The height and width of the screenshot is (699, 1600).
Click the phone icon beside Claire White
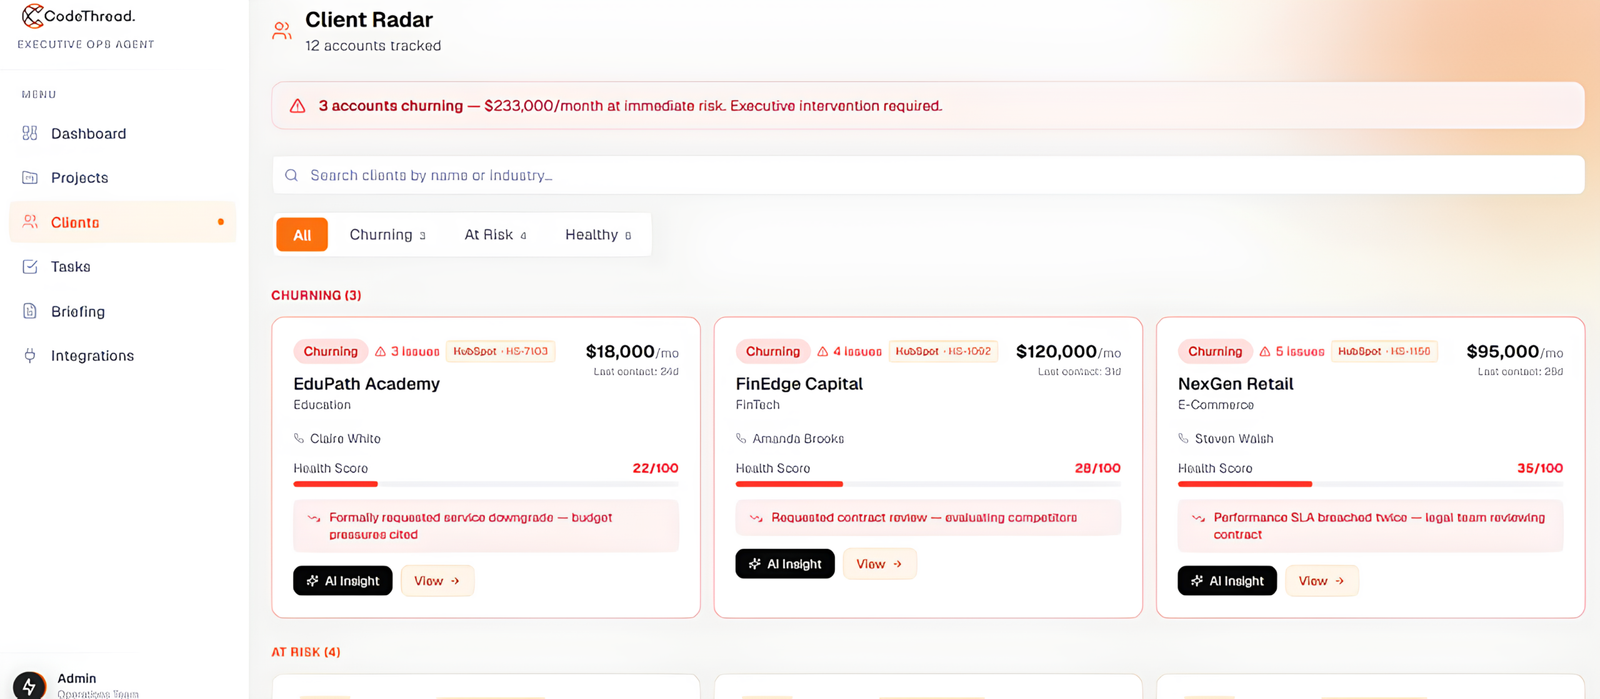coord(299,438)
